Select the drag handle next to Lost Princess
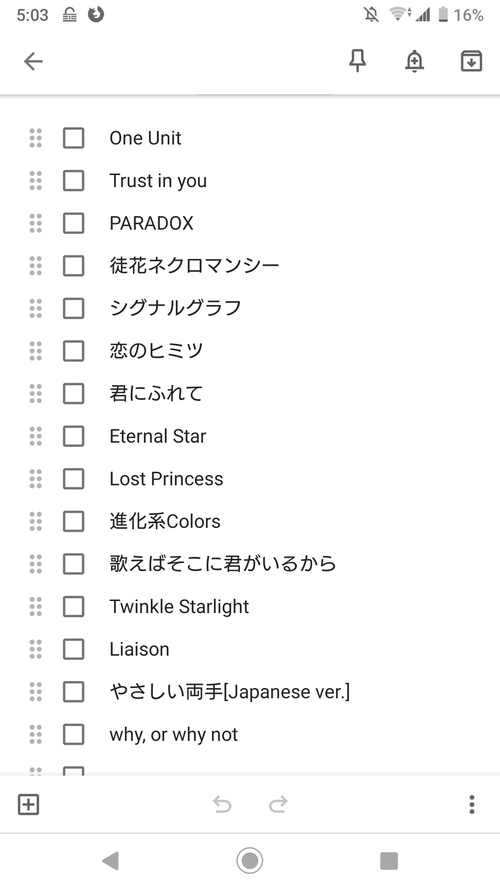500x889 pixels. pyautogui.click(x=36, y=479)
